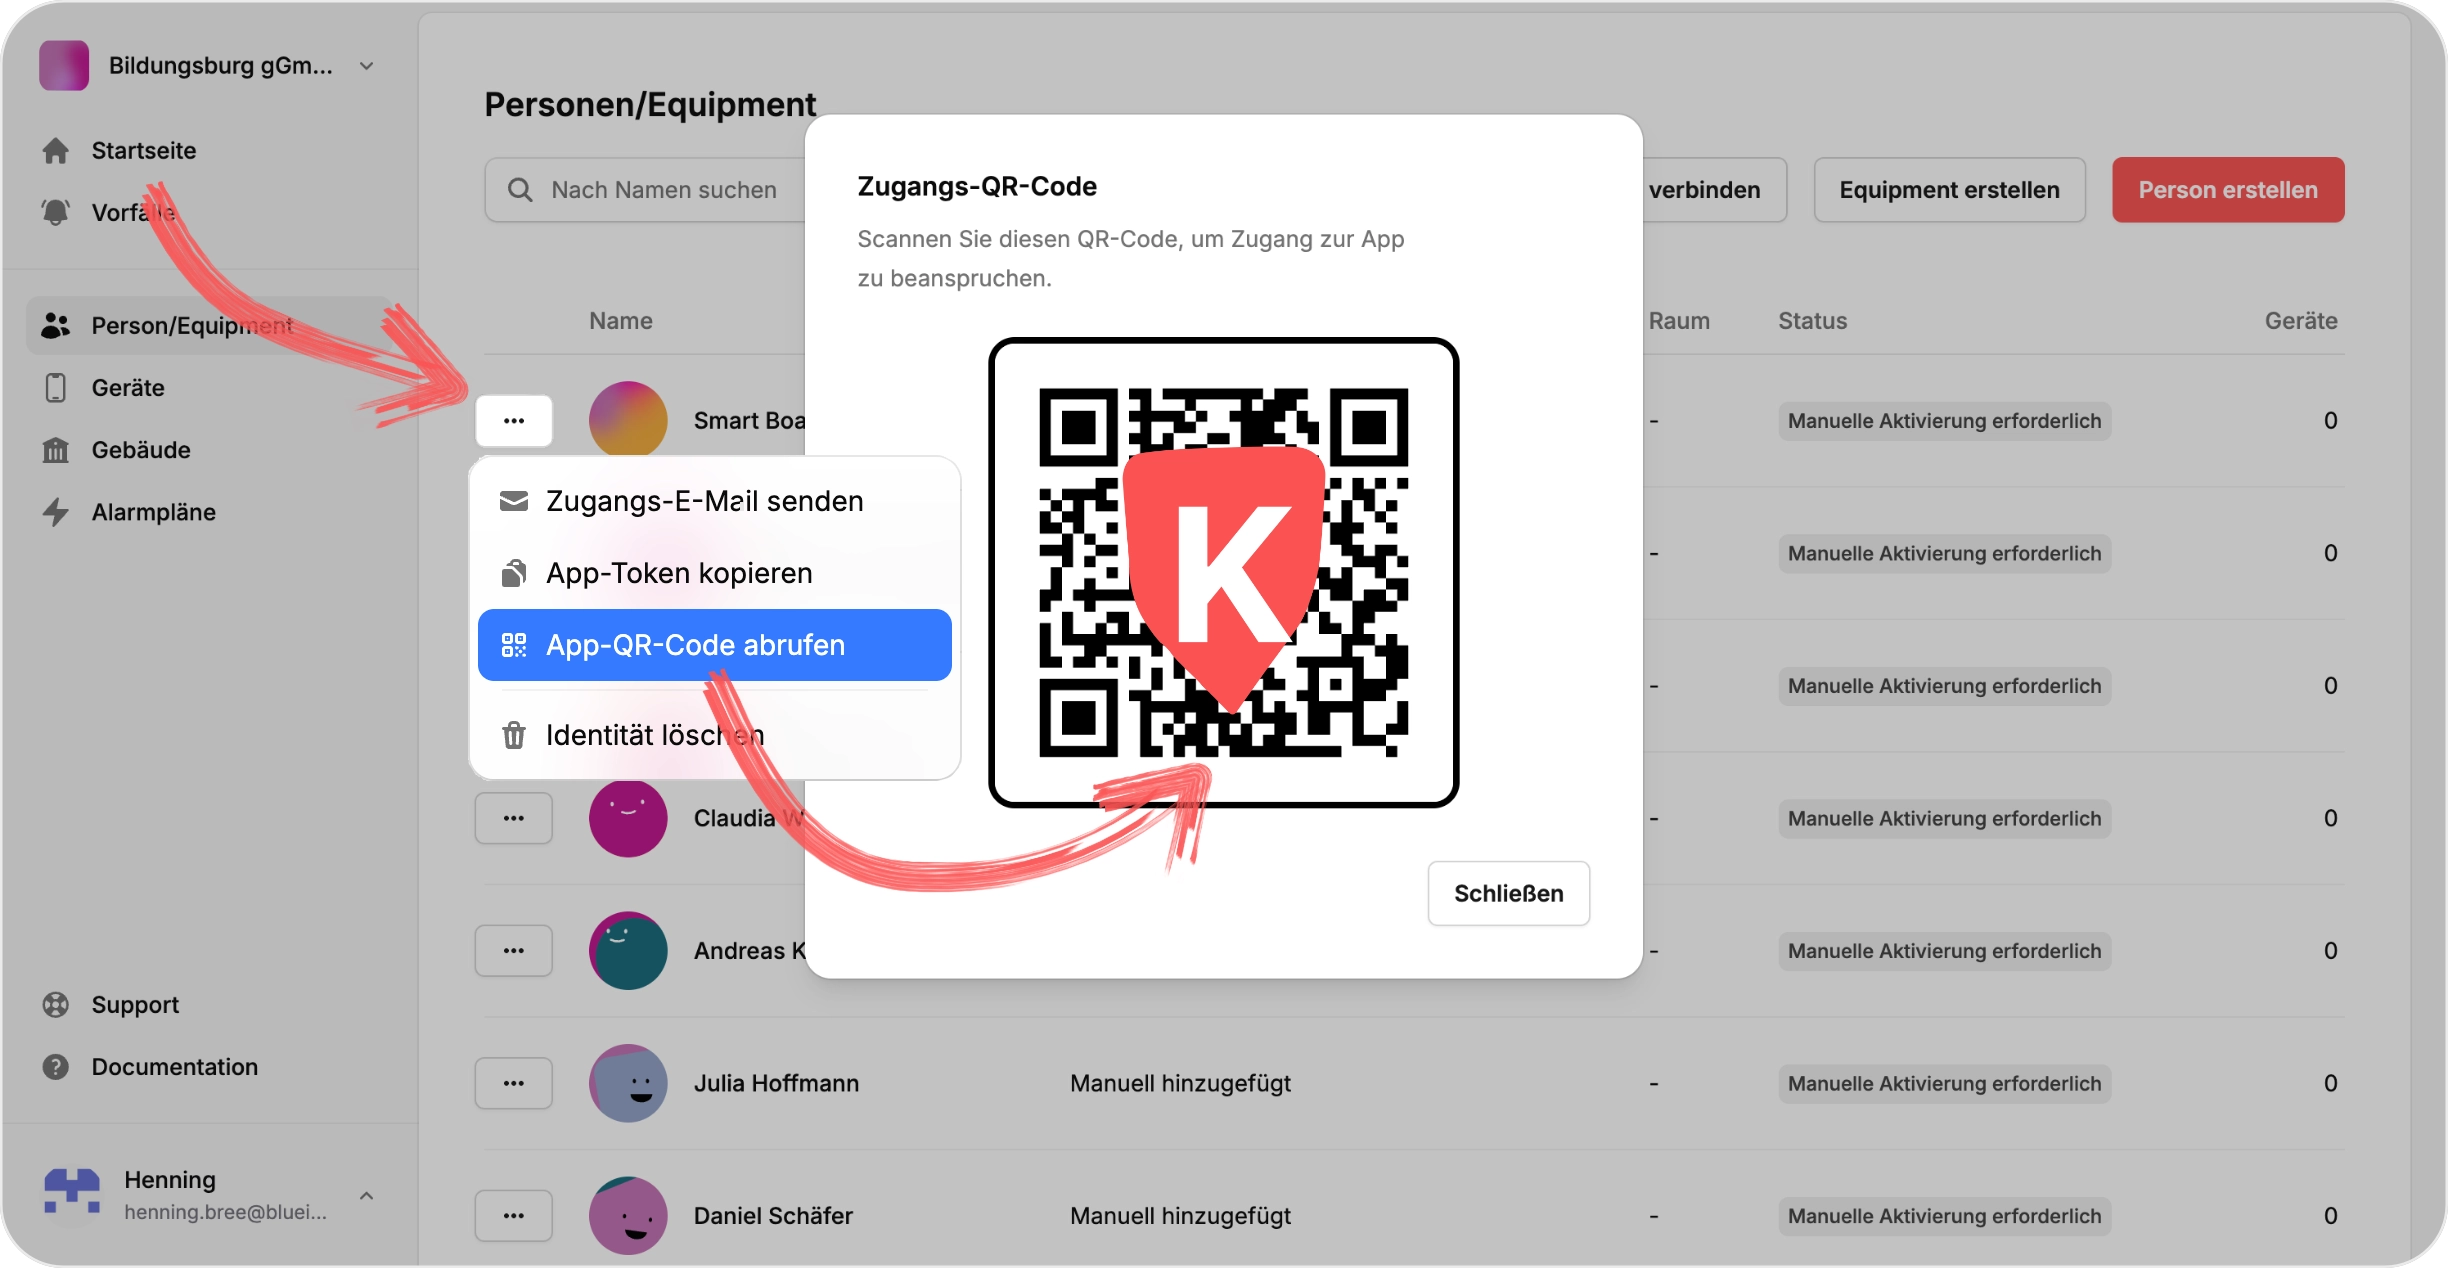The image size is (2448, 1268).
Task: Click the search magnifier icon
Action: 520,189
